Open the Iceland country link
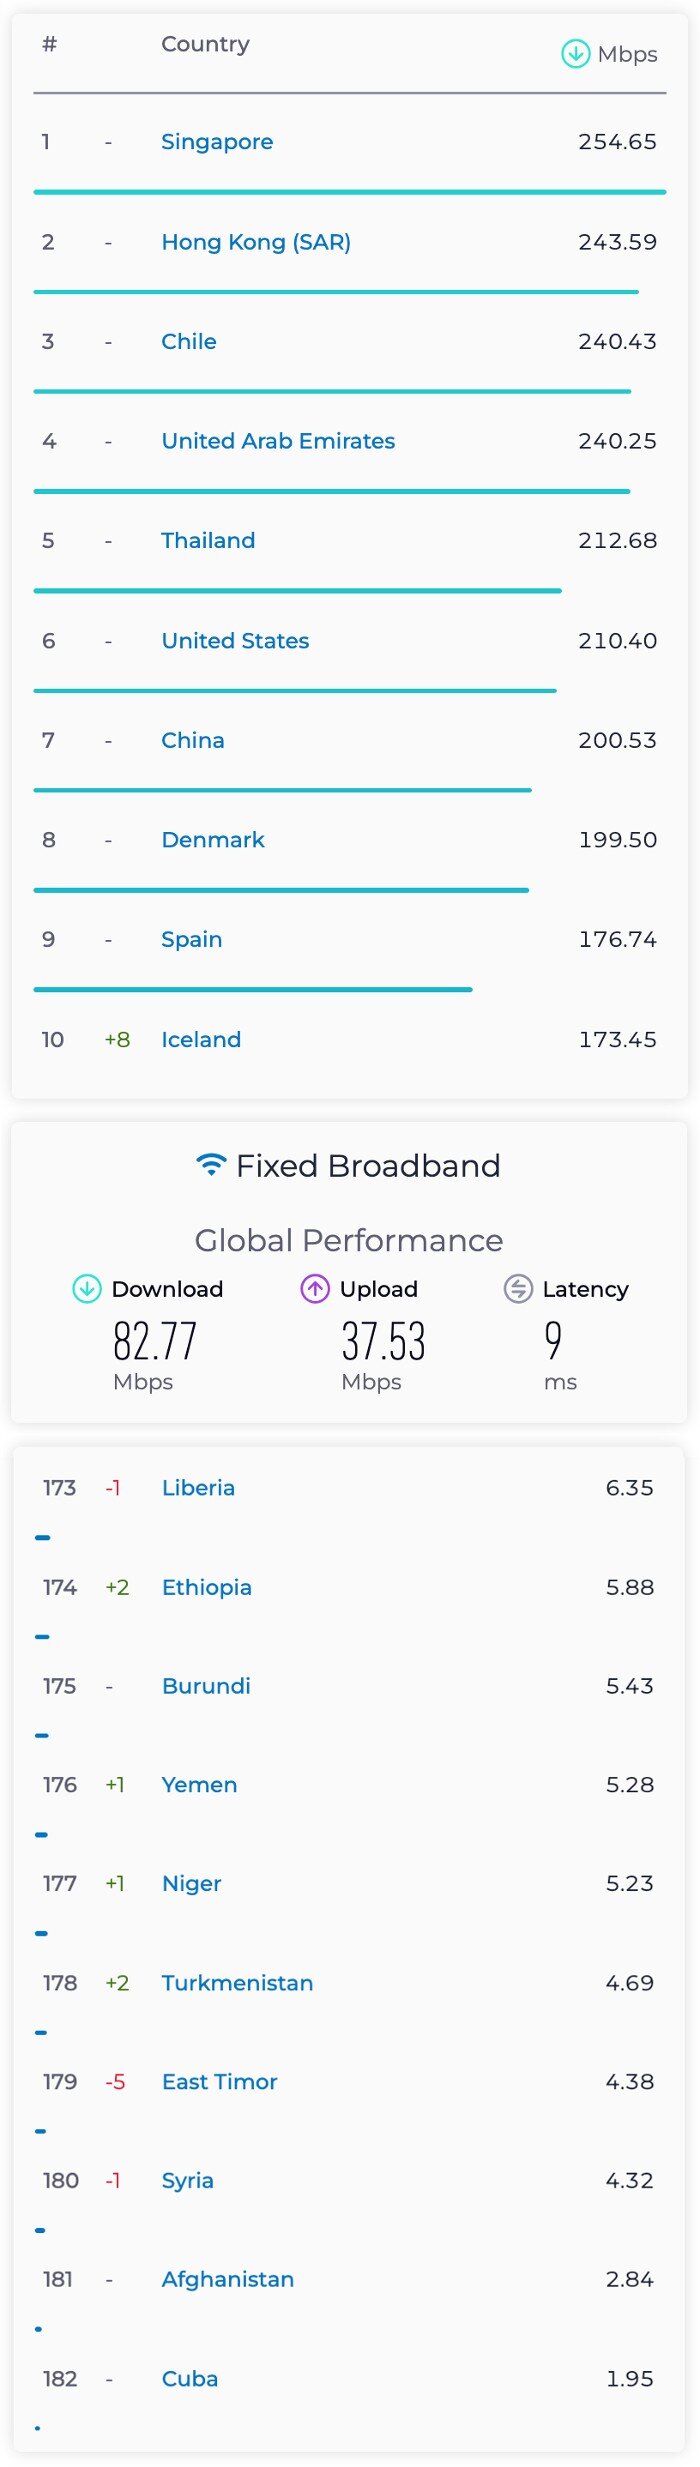 (x=201, y=1040)
